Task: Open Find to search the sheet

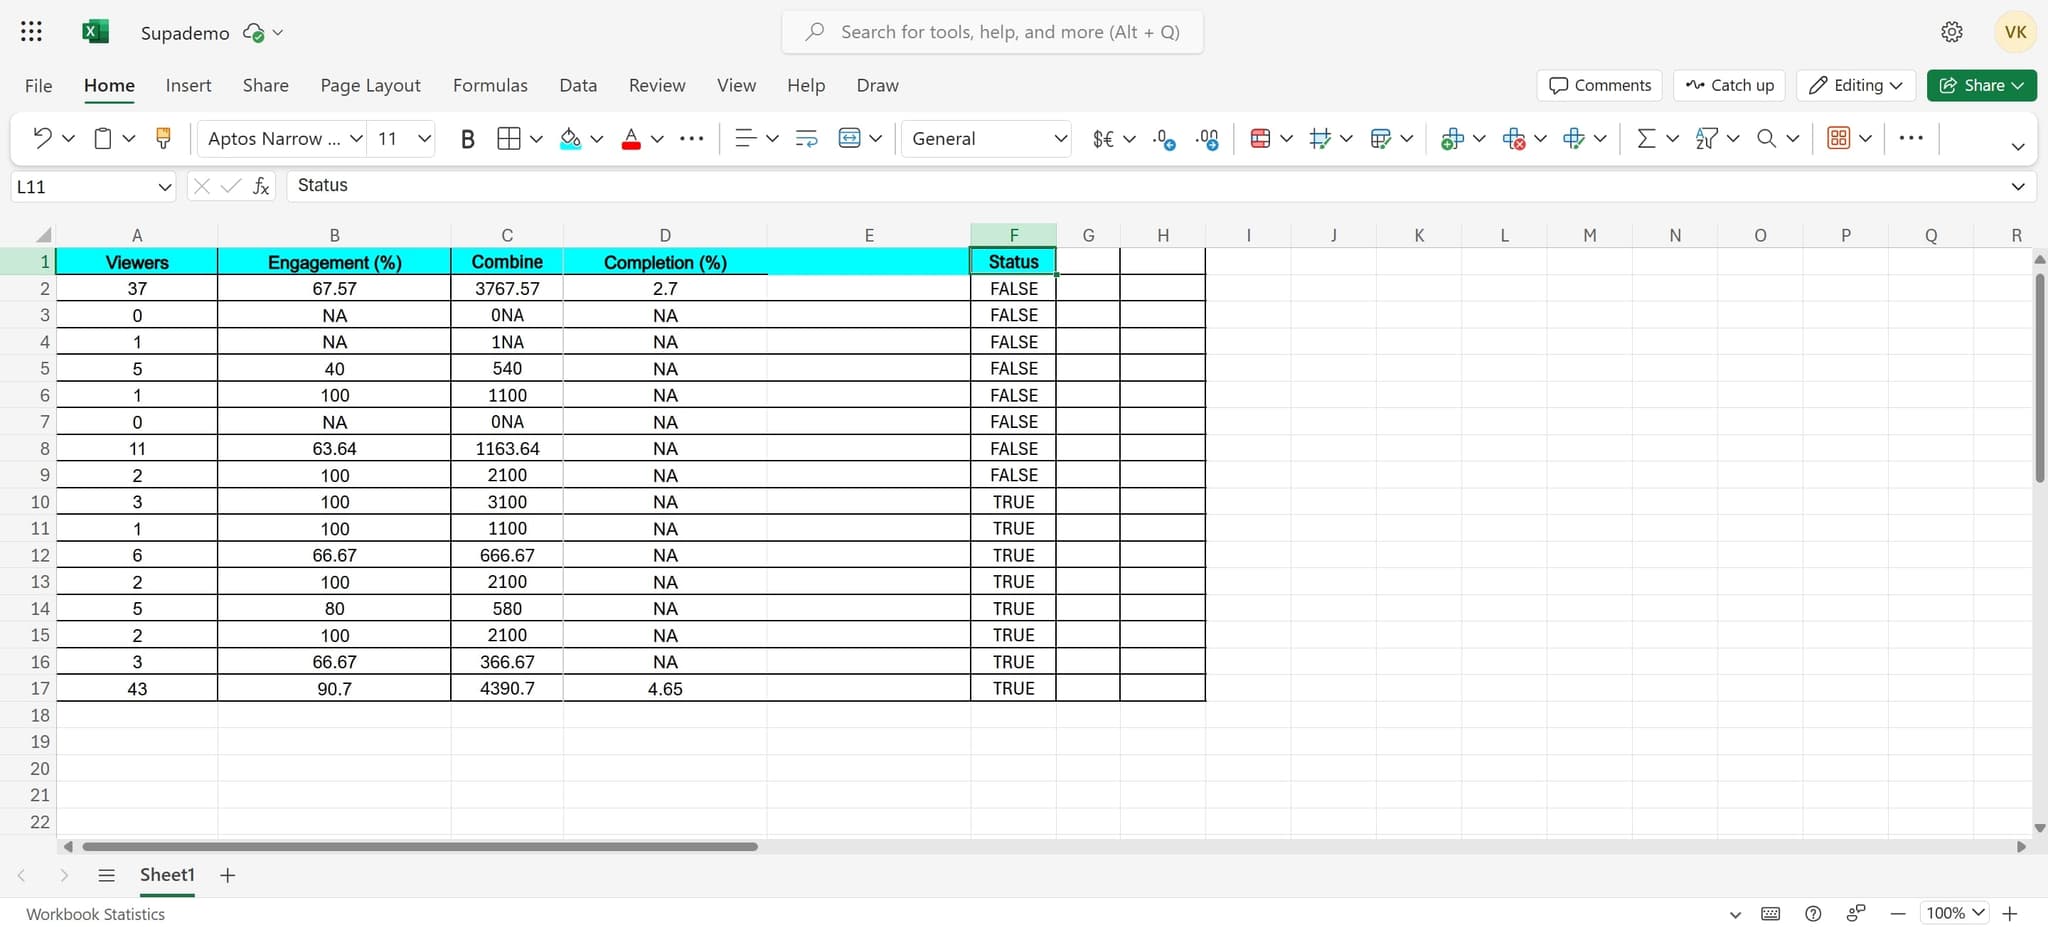Action: [x=1768, y=138]
